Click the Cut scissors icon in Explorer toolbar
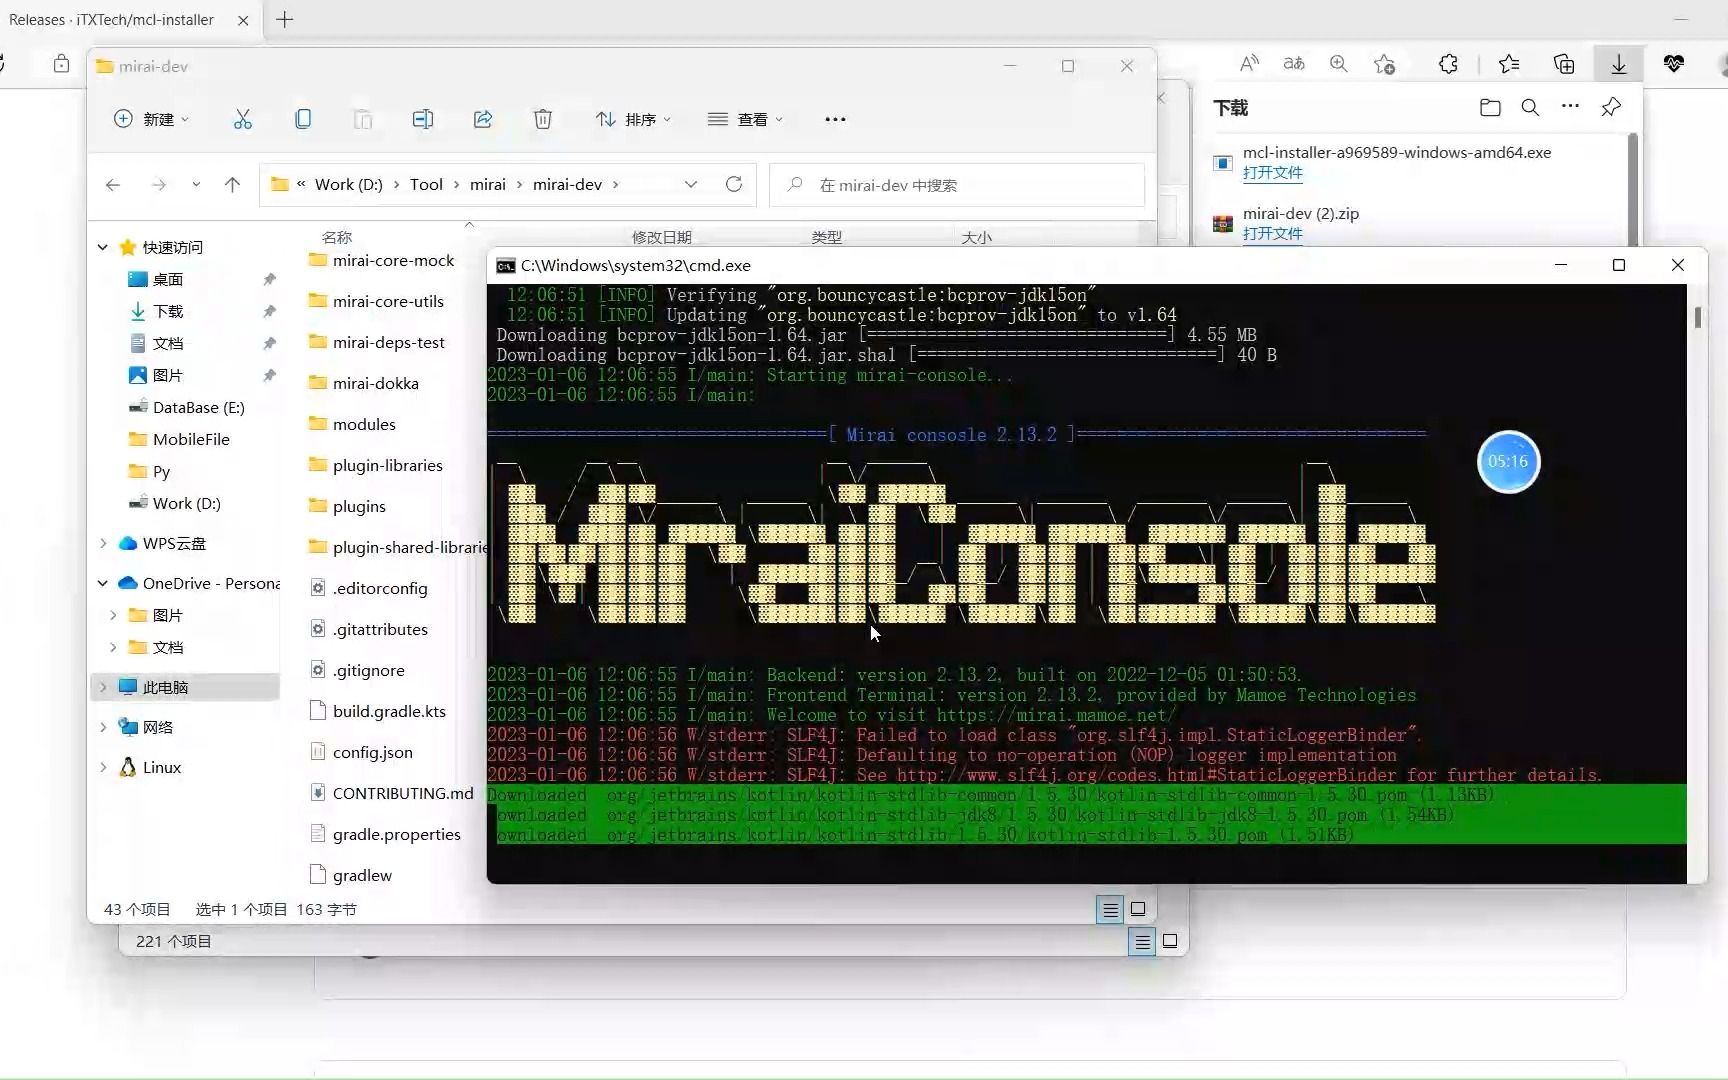The height and width of the screenshot is (1080, 1728). (x=243, y=119)
